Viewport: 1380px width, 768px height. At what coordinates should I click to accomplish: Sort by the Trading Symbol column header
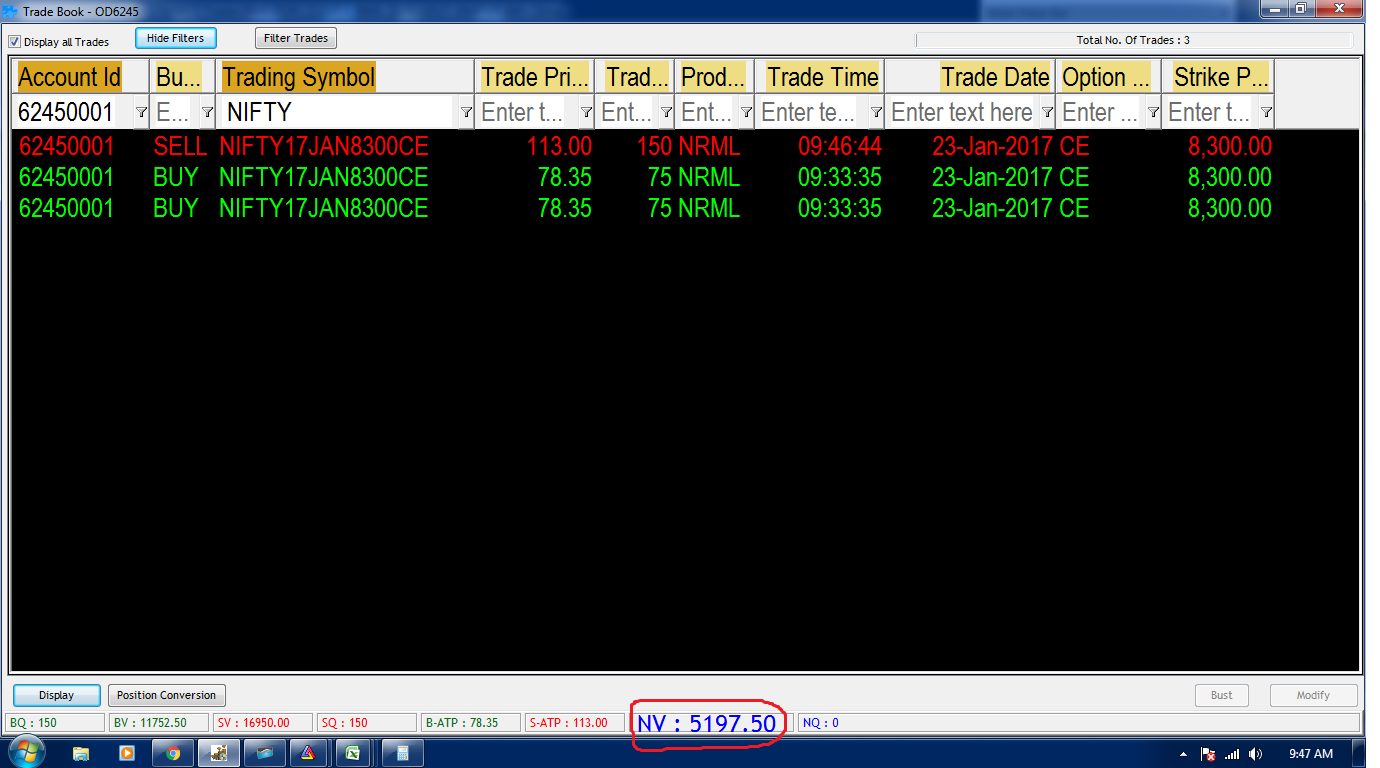pos(345,77)
